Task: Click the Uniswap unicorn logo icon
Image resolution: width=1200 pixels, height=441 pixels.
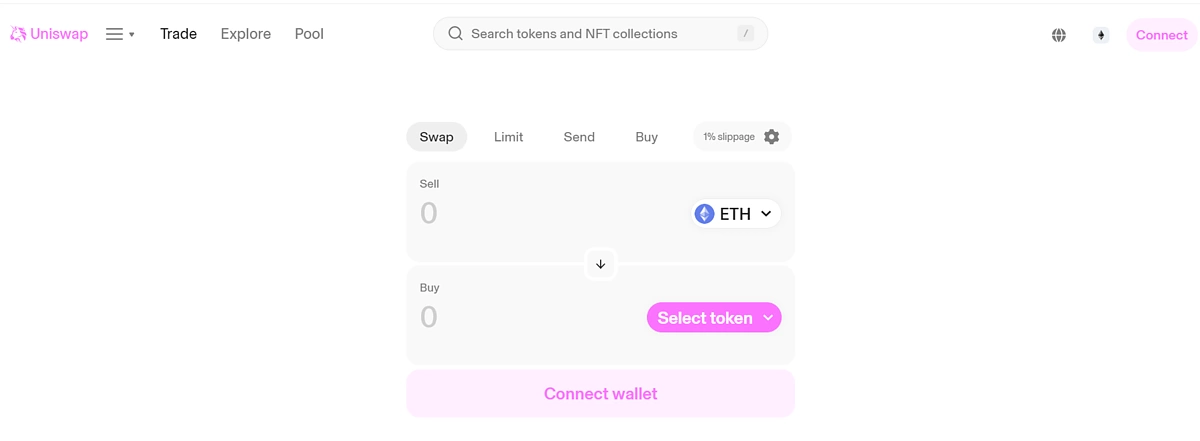Action: tap(18, 34)
